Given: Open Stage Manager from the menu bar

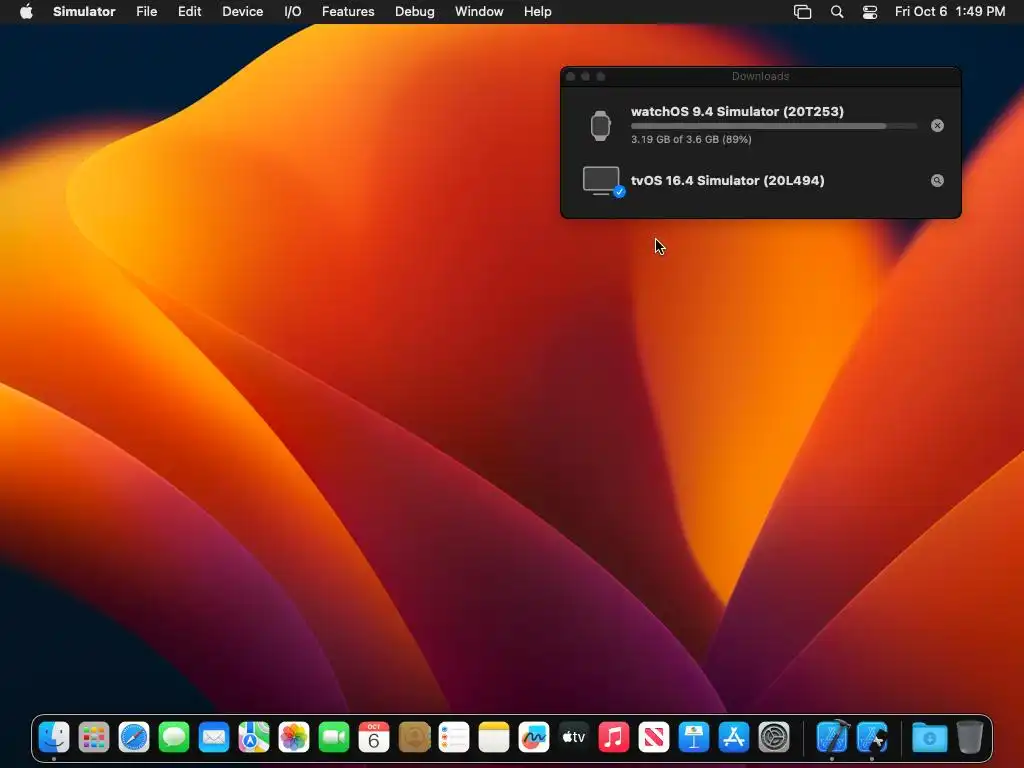Looking at the screenshot, I should tap(802, 12).
